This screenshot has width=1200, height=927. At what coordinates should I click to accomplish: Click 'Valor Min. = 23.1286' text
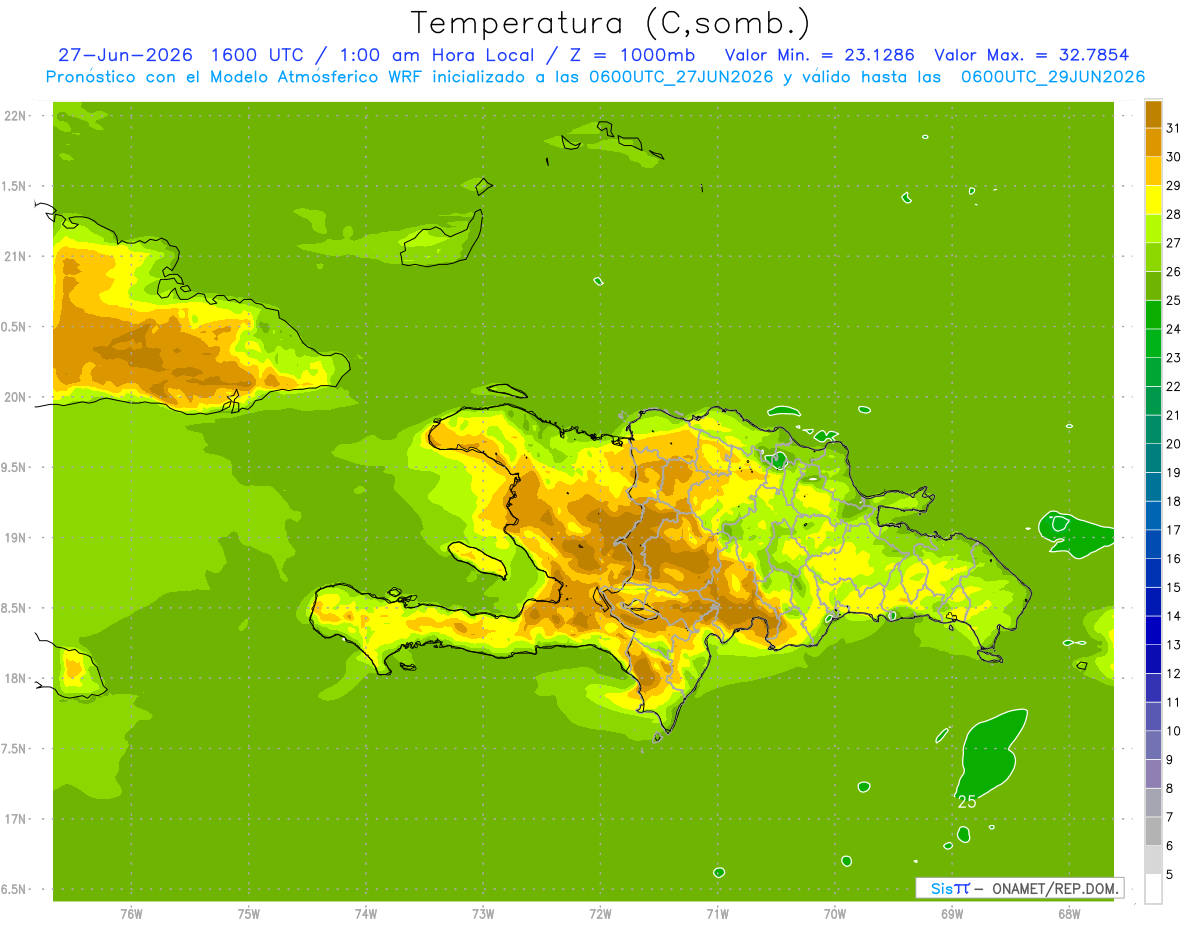pyautogui.click(x=819, y=55)
